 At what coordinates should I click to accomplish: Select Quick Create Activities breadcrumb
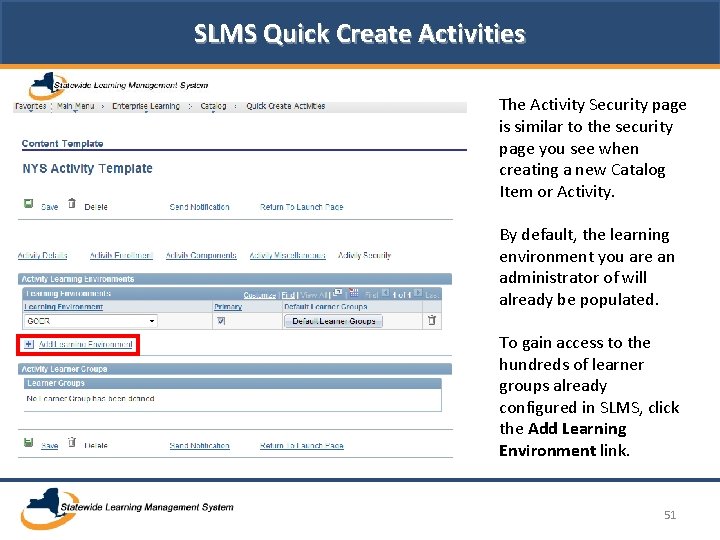(286, 106)
